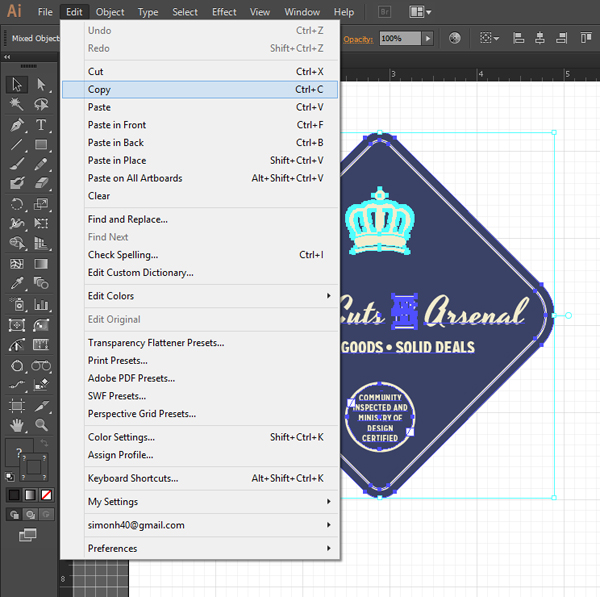Select the Lasso tool
The image size is (600, 597).
tap(41, 104)
